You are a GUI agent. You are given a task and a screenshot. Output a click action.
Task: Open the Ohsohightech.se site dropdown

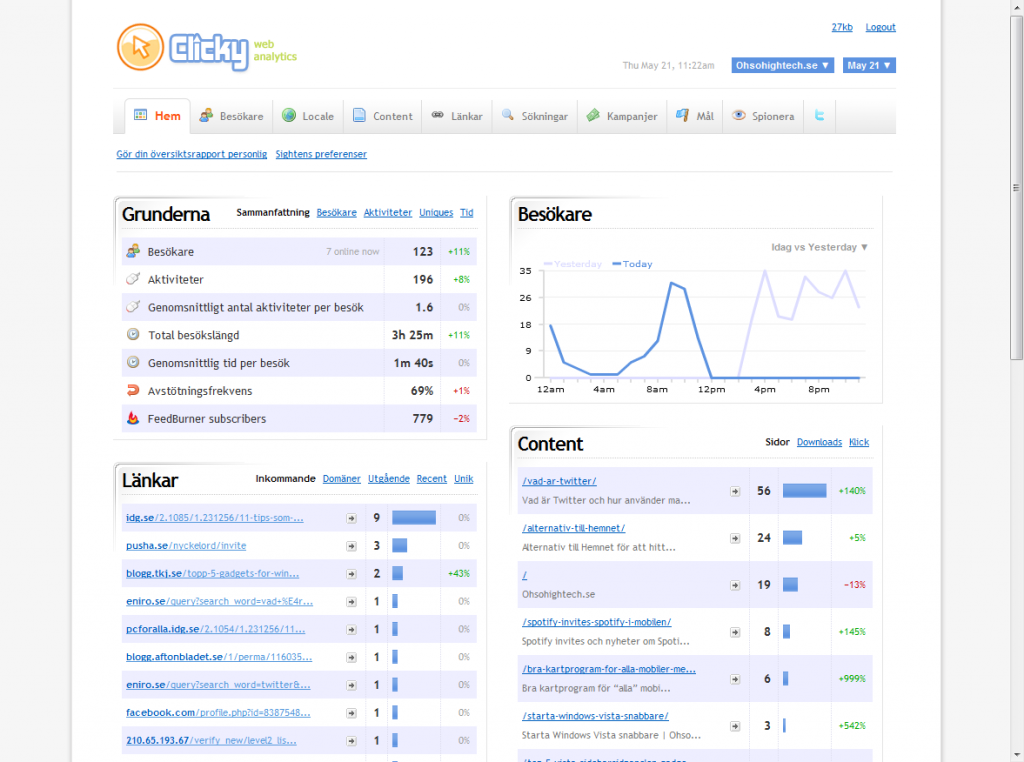782,65
